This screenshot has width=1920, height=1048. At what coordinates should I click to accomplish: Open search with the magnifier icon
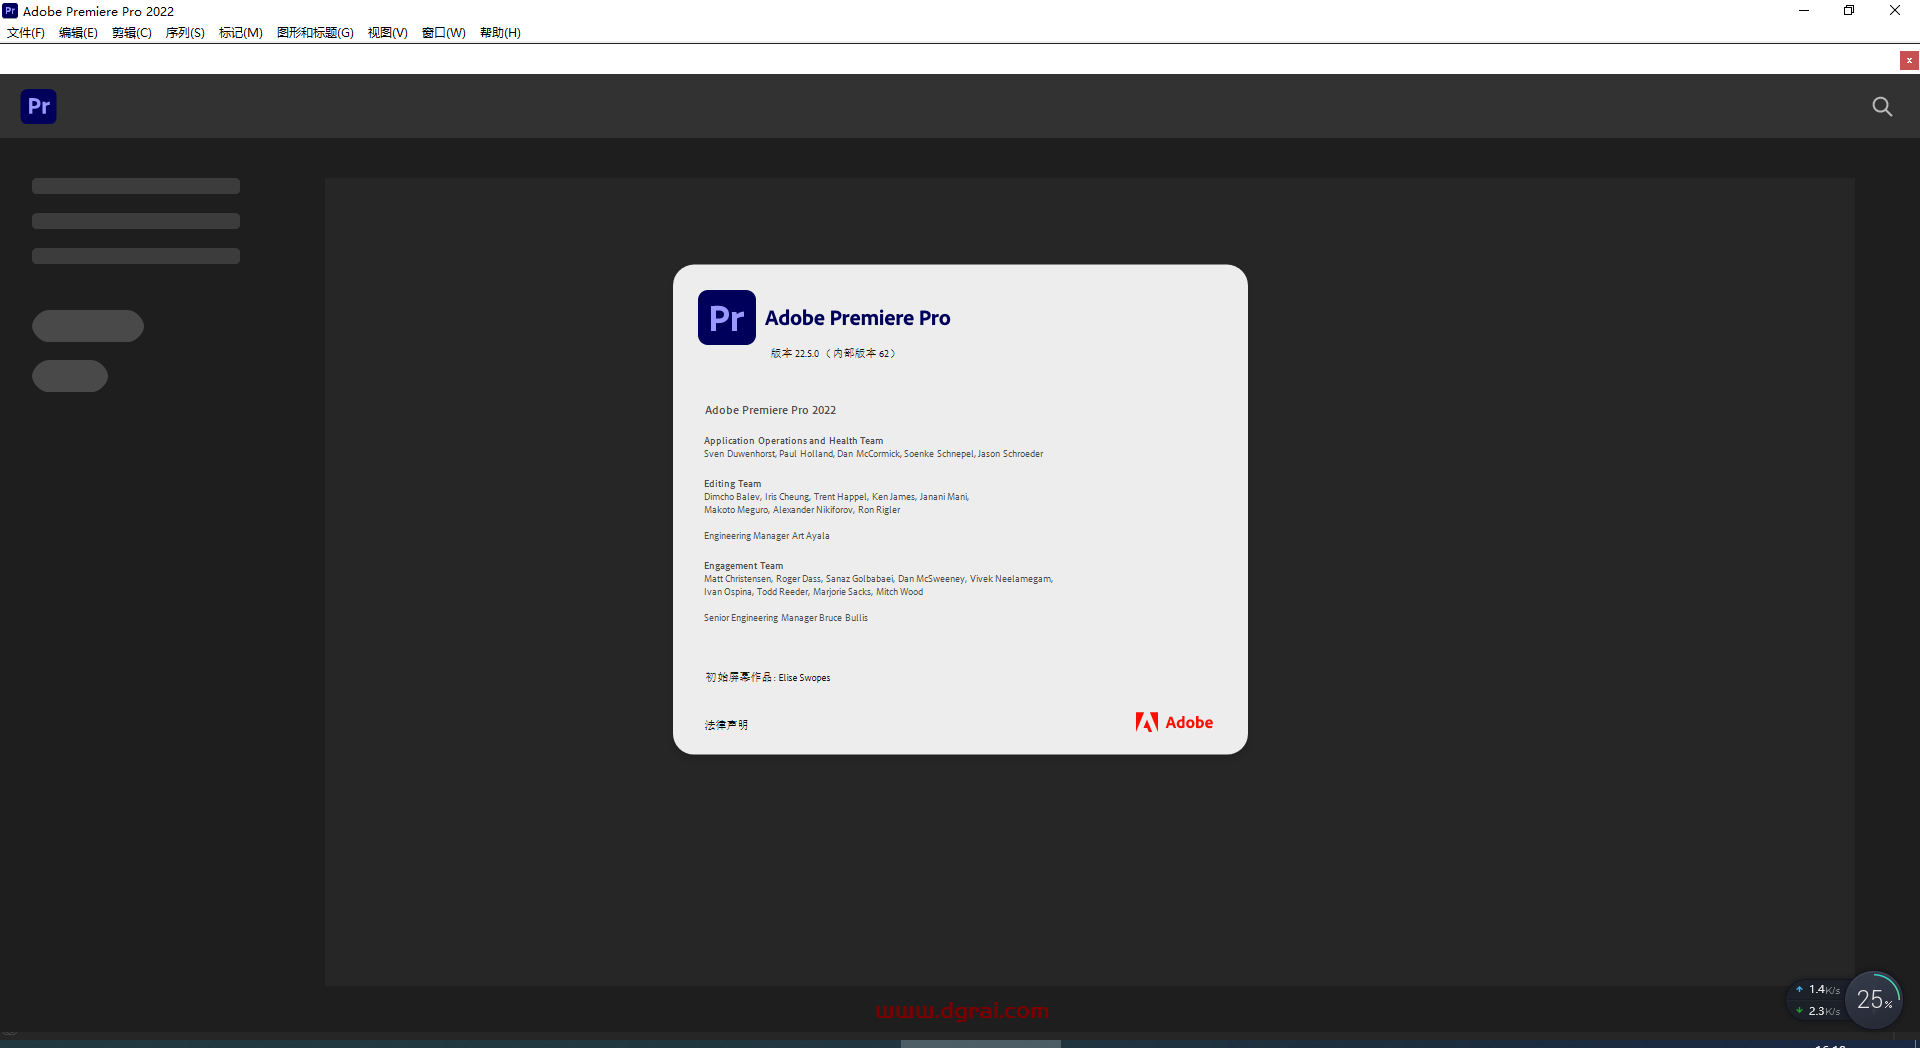pyautogui.click(x=1882, y=106)
